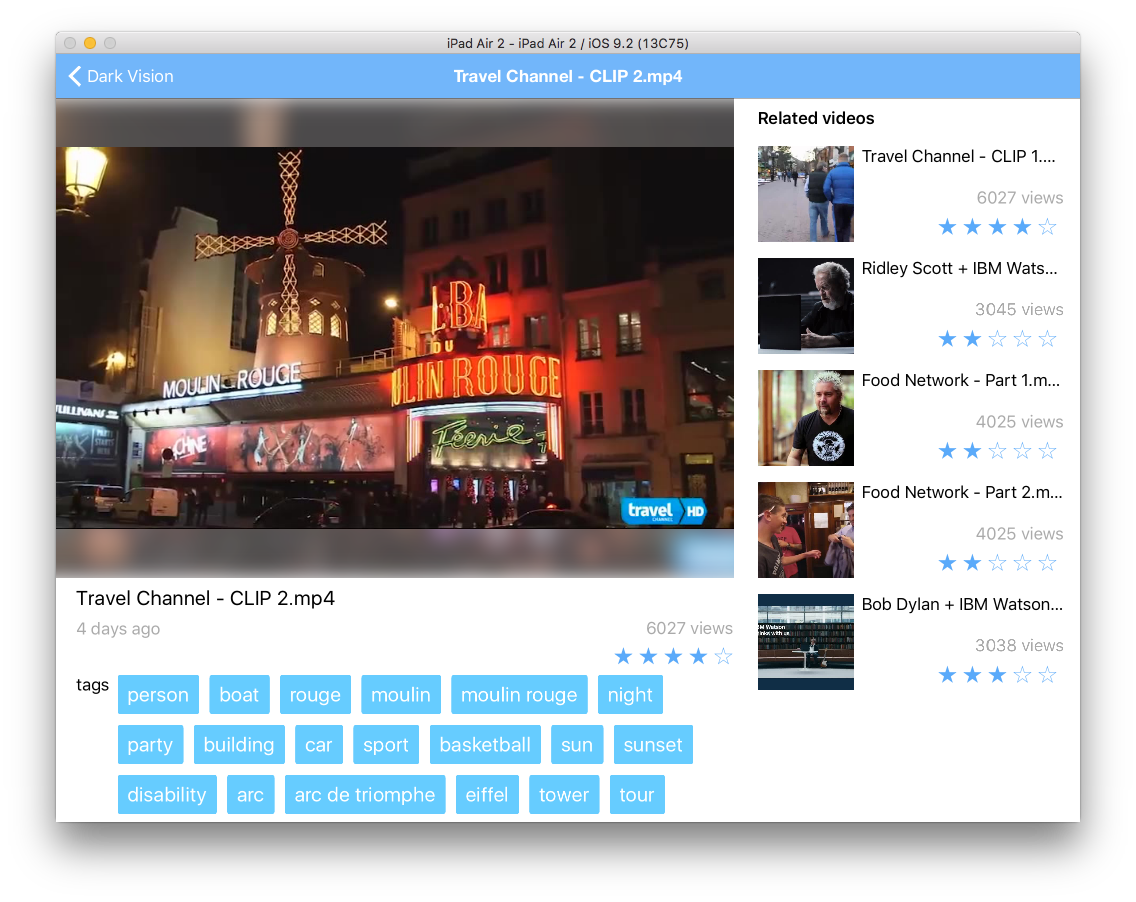Viewport: 1136px width, 902px height.
Task: Click fourth star on Food Network Part 2
Action: point(1022,562)
